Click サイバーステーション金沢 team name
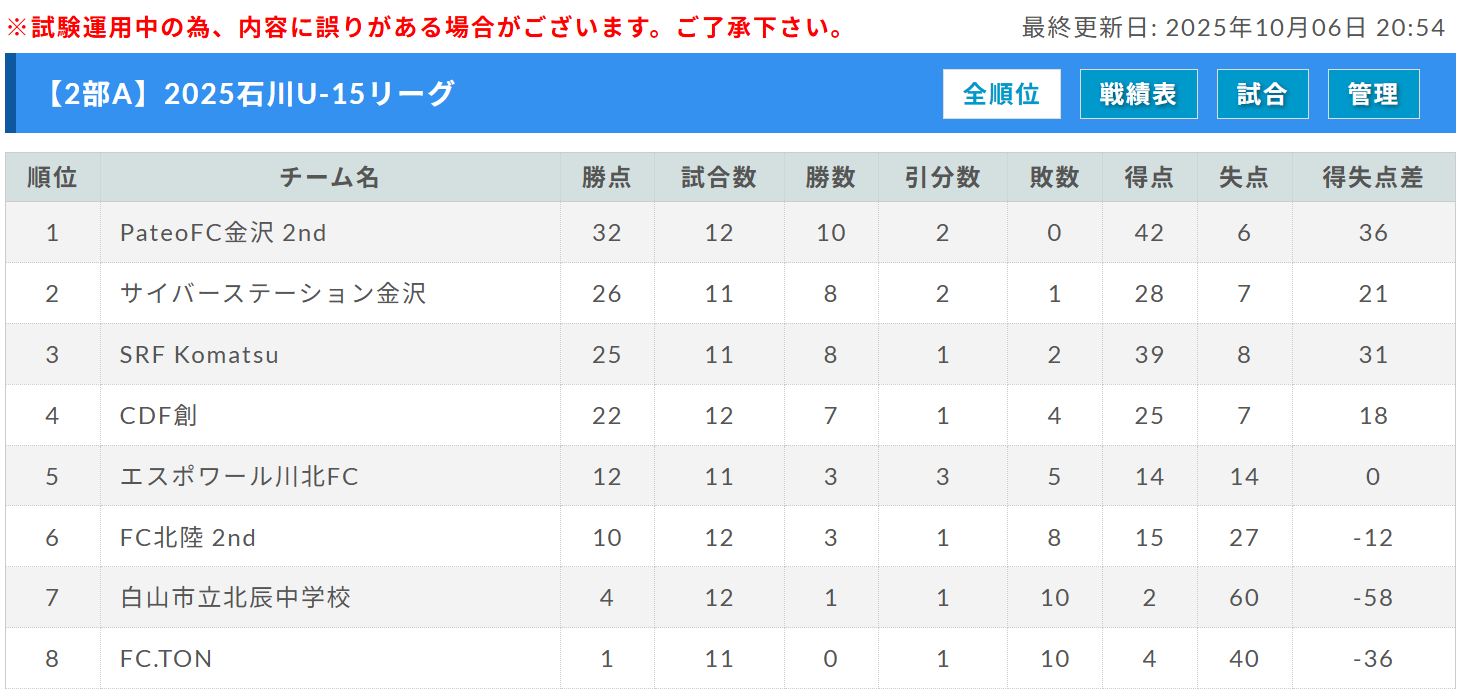1468x700 pixels. (x=273, y=294)
